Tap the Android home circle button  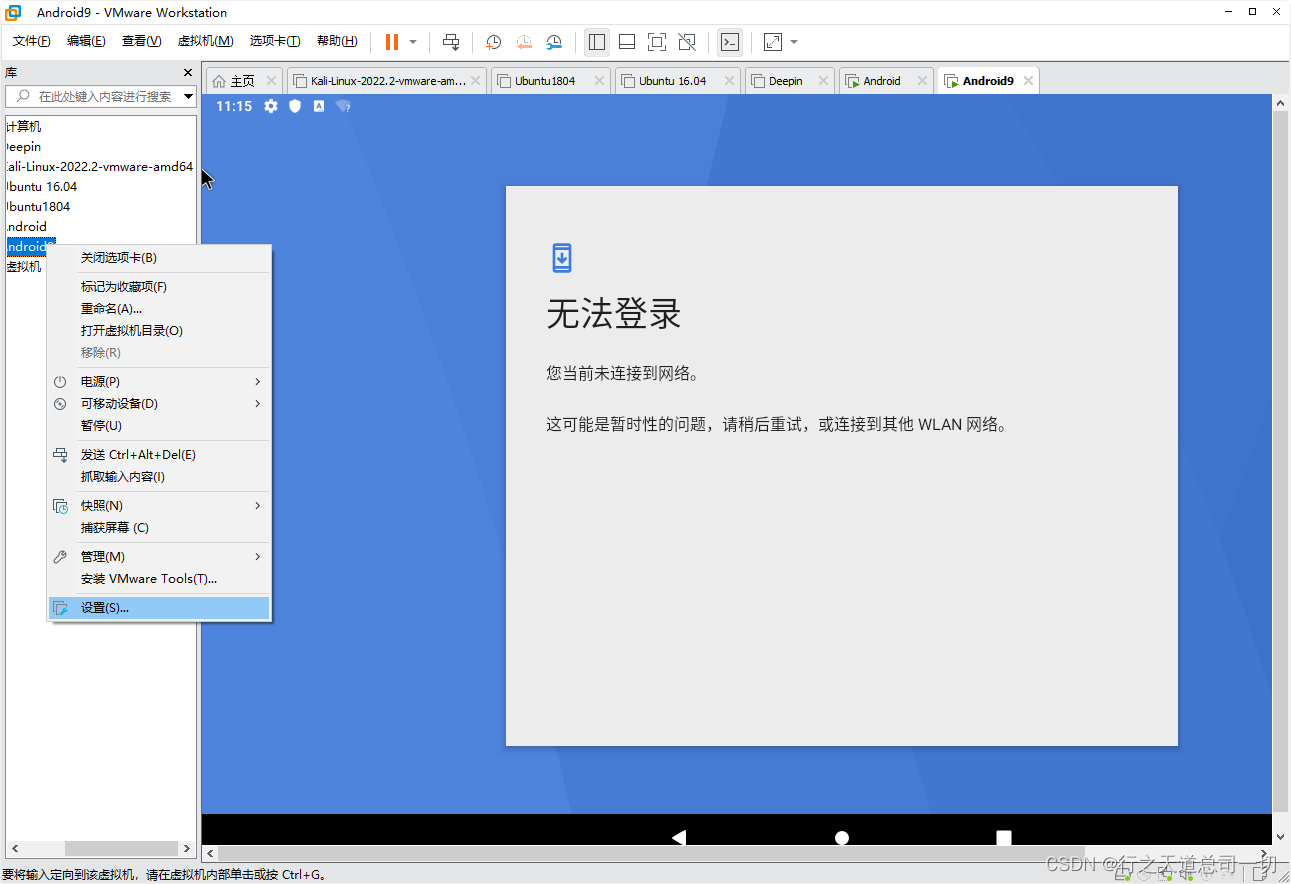[842, 838]
